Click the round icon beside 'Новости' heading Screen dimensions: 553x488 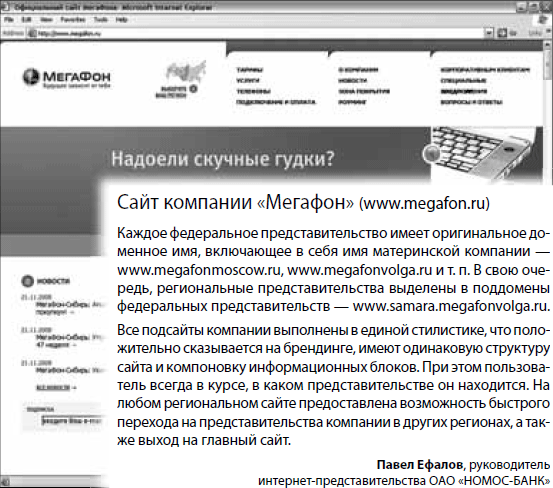pyautogui.click(x=27, y=281)
